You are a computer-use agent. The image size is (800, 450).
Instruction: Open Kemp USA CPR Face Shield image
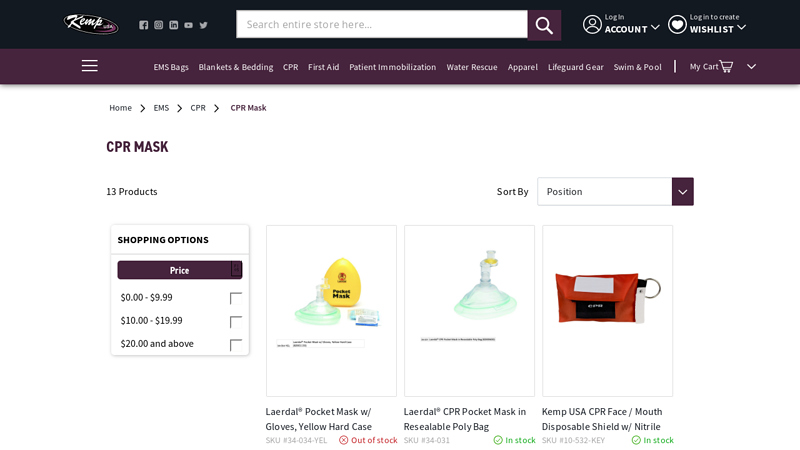point(608,311)
